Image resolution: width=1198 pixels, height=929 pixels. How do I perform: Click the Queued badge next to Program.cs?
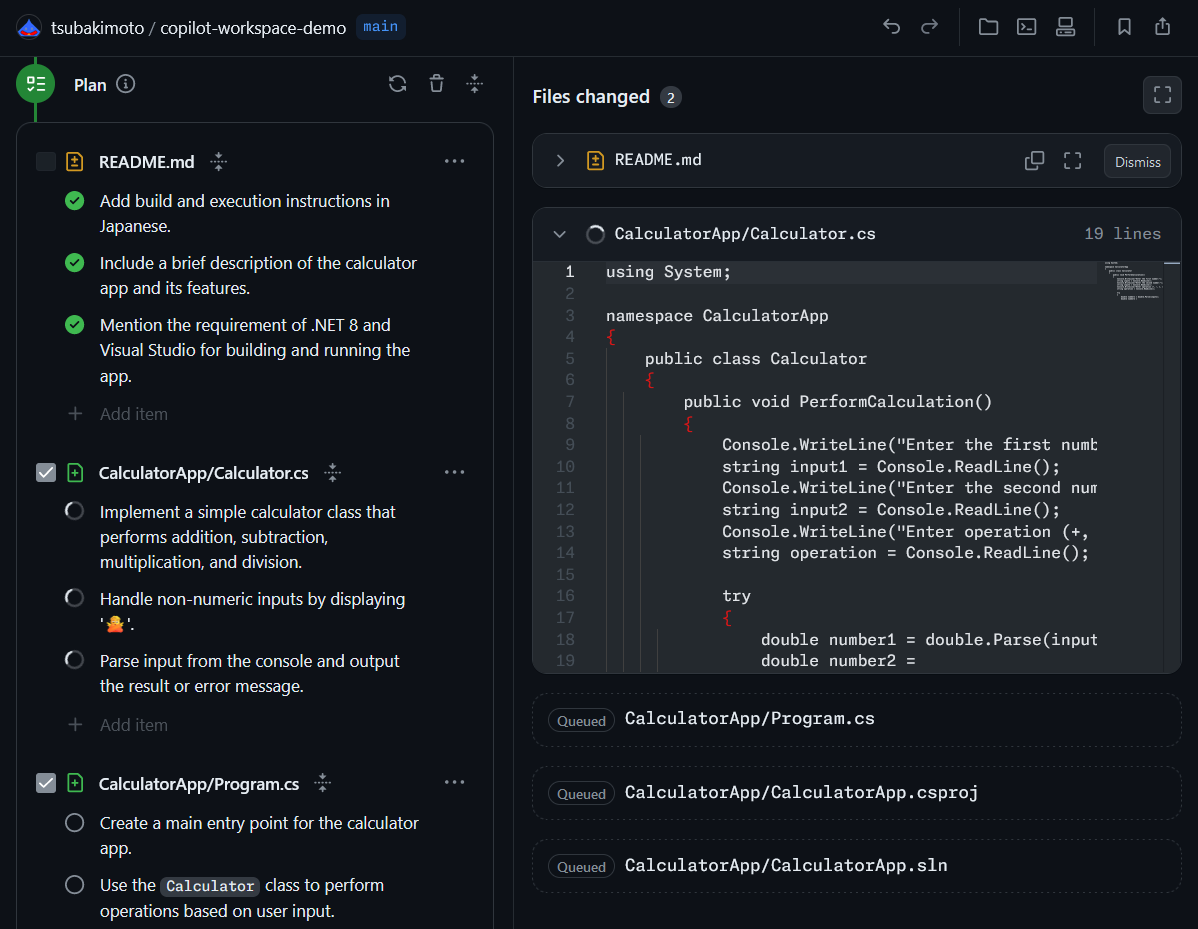581,720
